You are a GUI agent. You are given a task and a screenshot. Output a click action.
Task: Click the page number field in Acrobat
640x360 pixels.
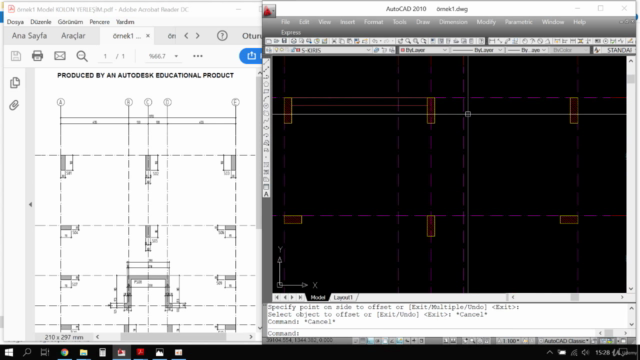pos(105,56)
